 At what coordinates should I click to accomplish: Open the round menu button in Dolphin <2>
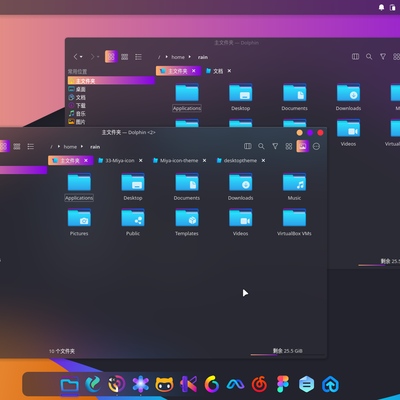316,146
